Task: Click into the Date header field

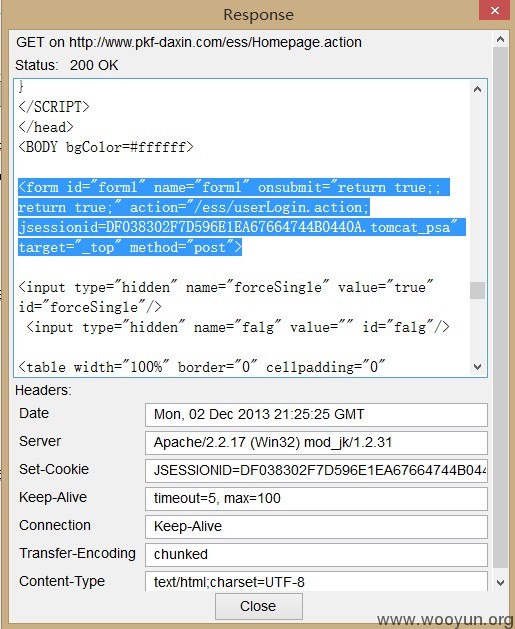Action: point(316,415)
